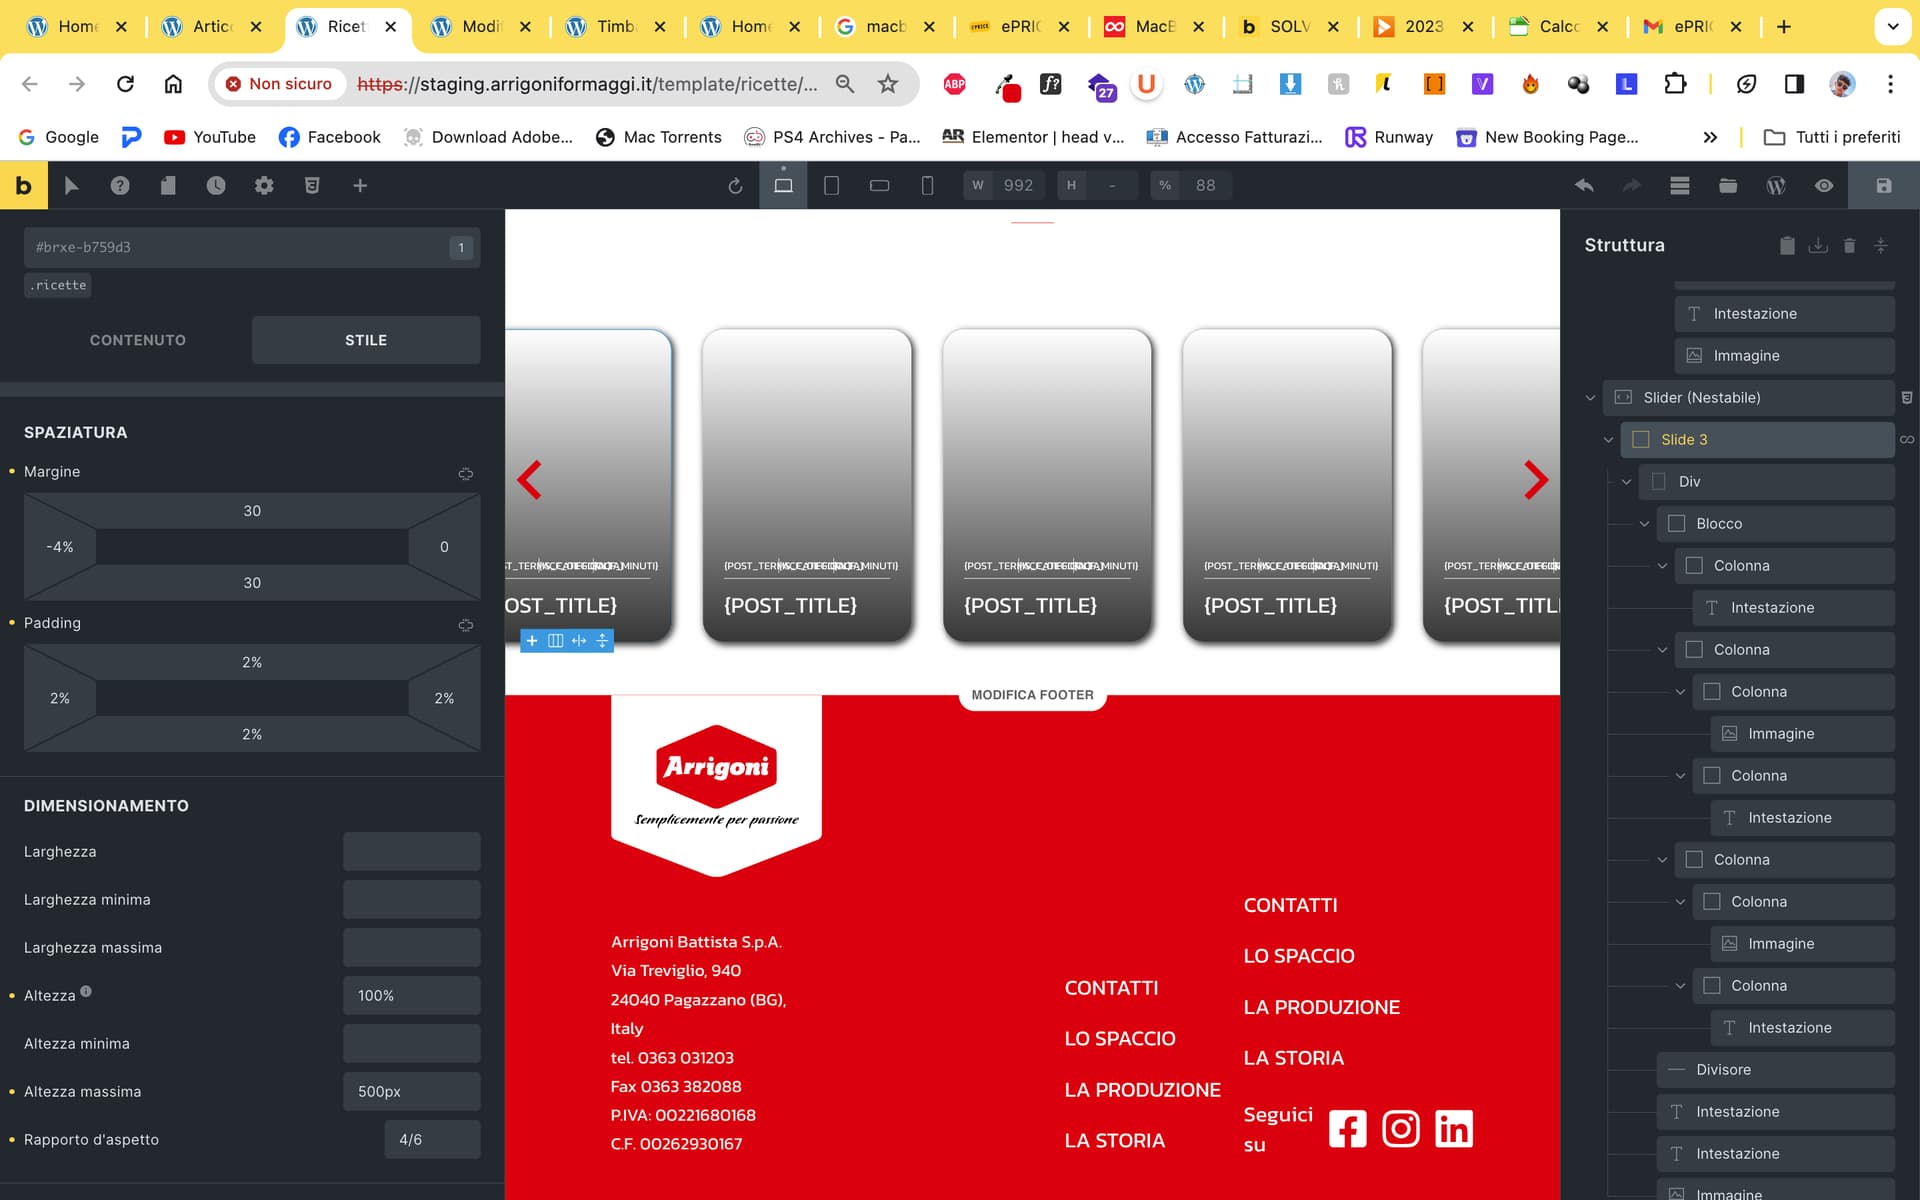
Task: Save the template with the save icon
Action: pyautogui.click(x=1883, y=185)
